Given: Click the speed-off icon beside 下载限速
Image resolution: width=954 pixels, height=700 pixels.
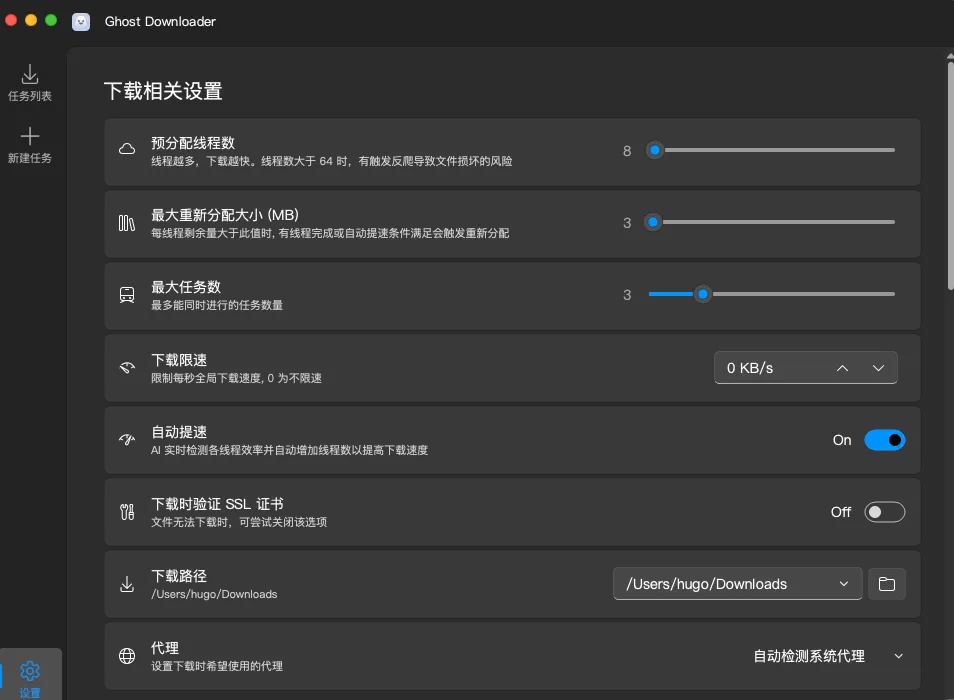Looking at the screenshot, I should click(x=127, y=367).
